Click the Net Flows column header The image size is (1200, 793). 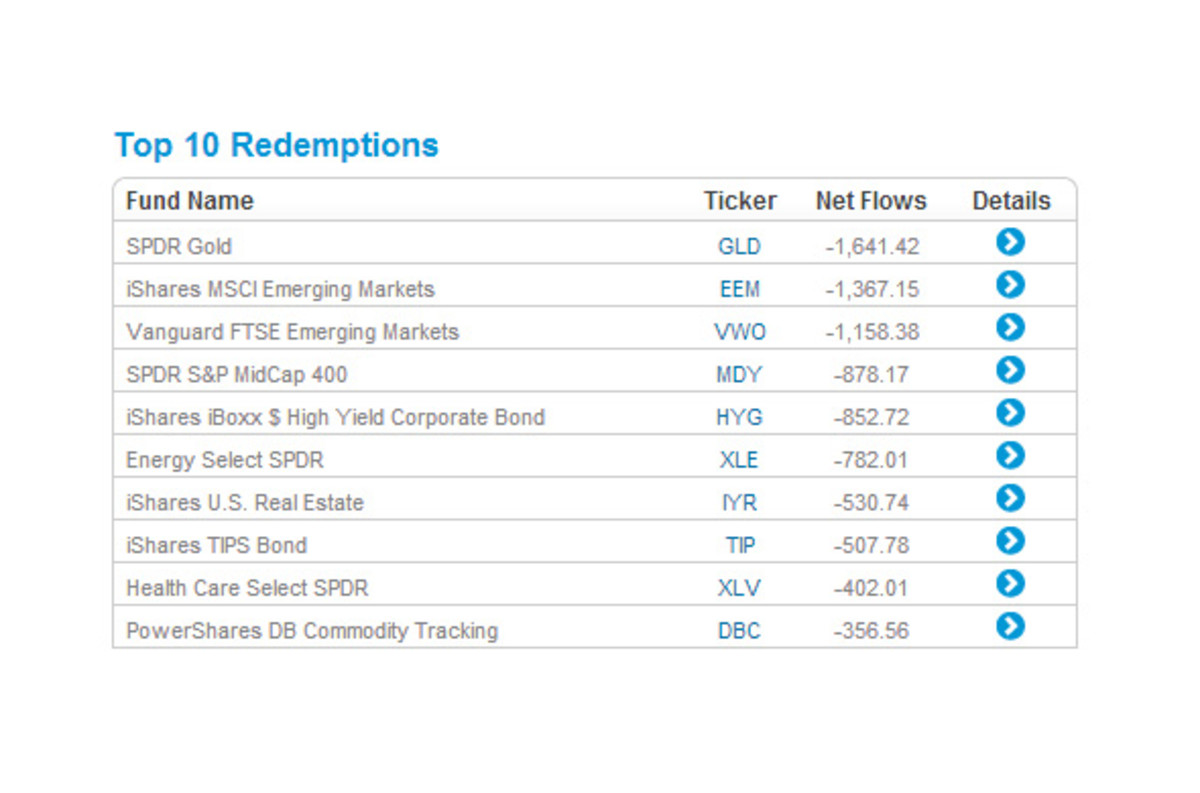pyautogui.click(x=870, y=201)
